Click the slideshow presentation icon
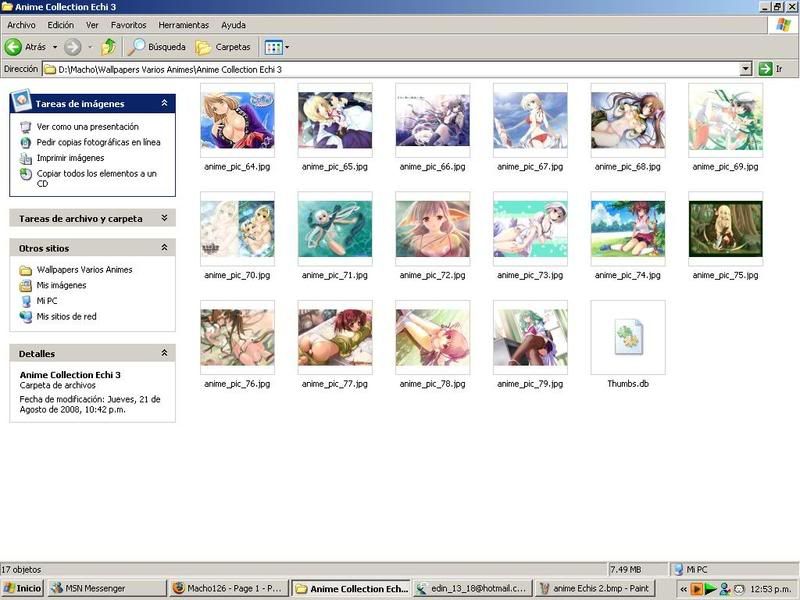Viewport: 800px width, 600px height. click(26, 127)
